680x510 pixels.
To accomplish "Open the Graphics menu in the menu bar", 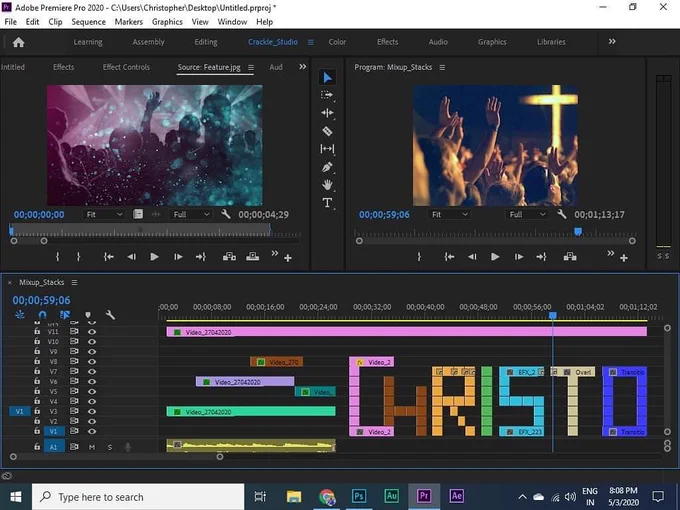I will 167,22.
